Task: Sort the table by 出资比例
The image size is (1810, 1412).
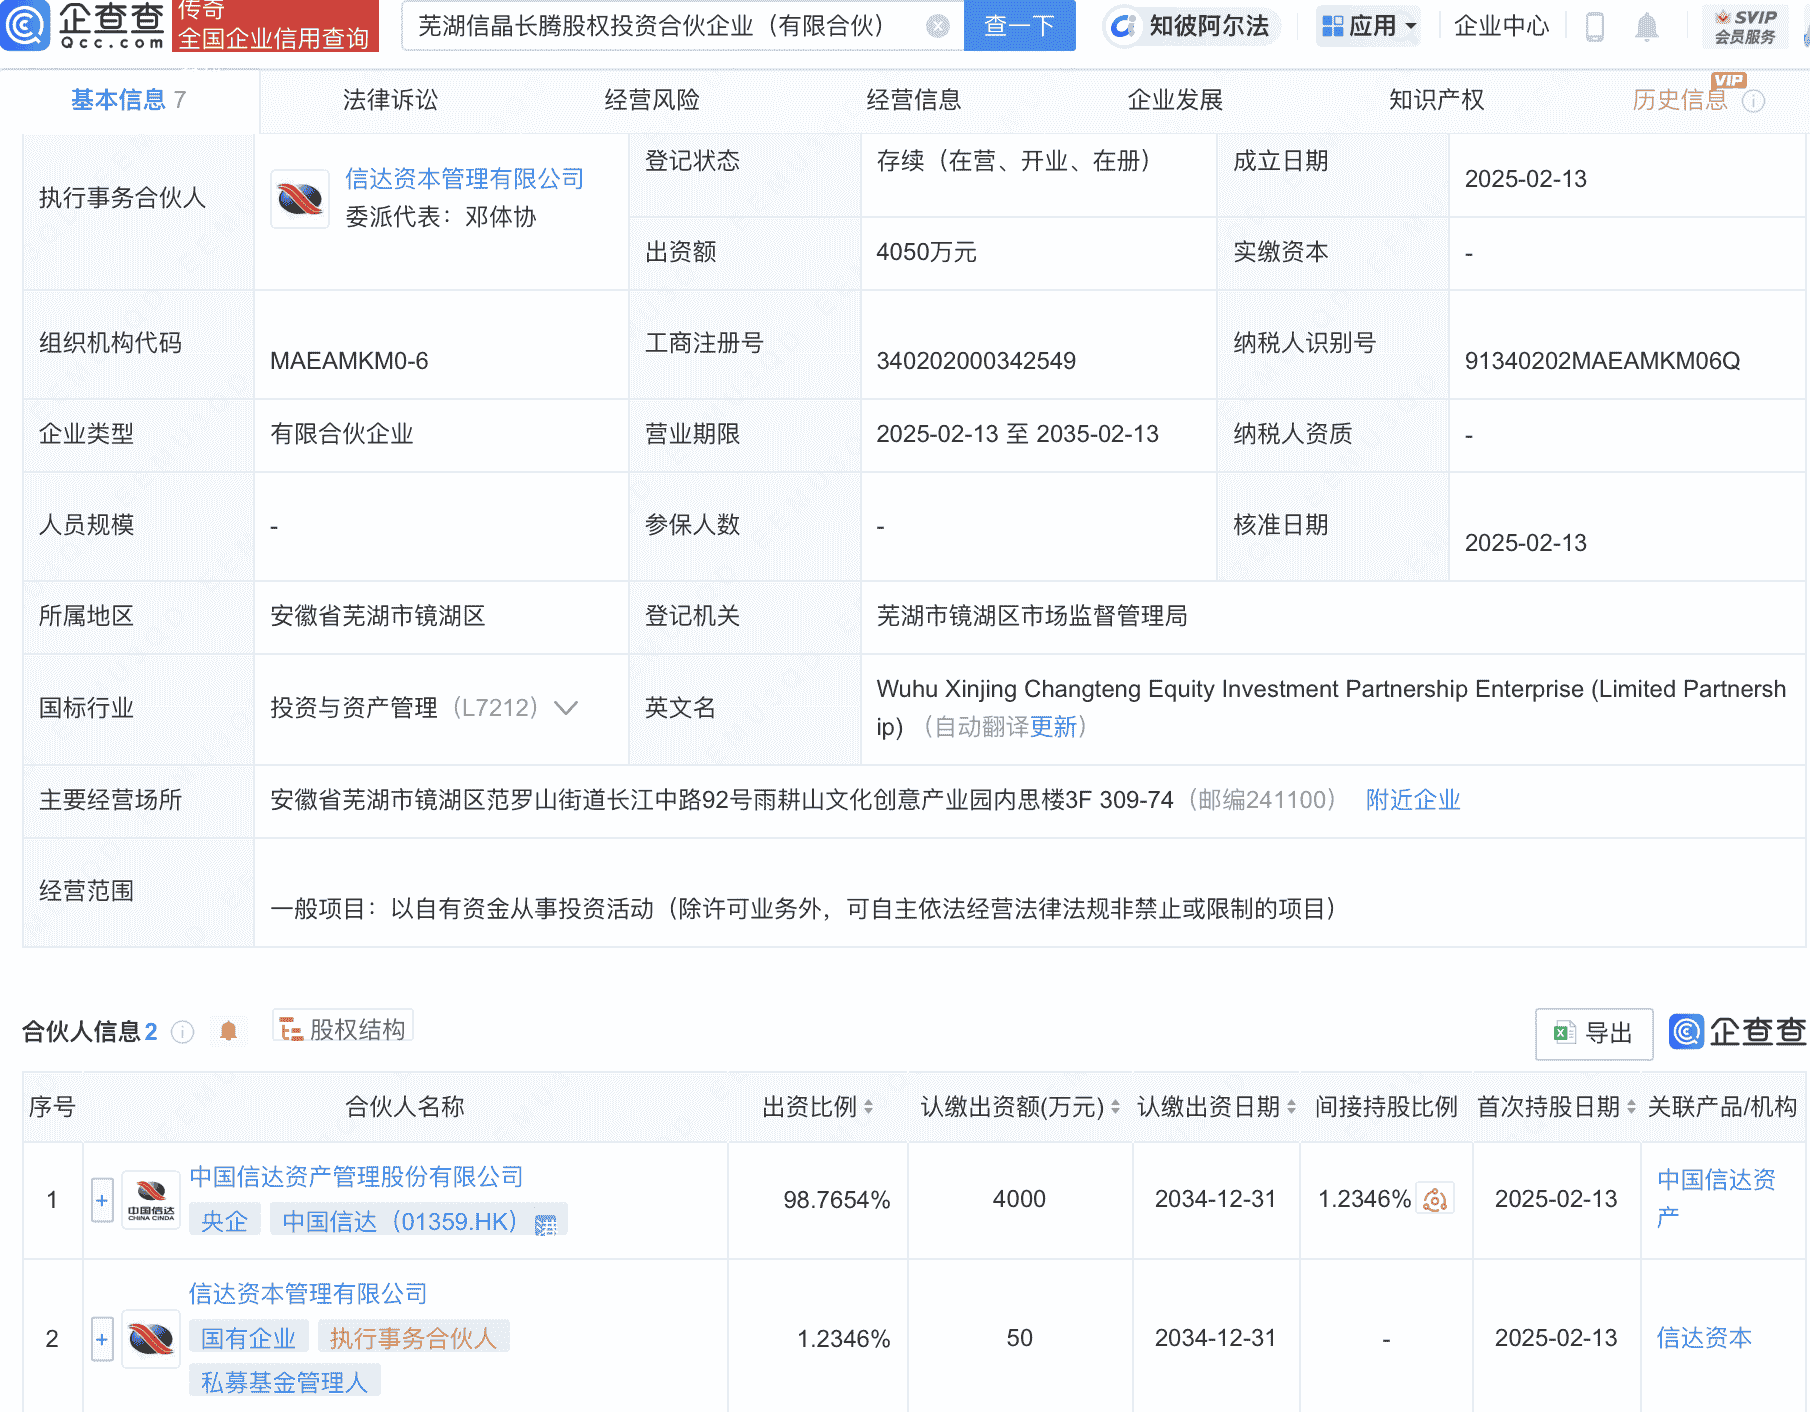Action: point(870,1107)
